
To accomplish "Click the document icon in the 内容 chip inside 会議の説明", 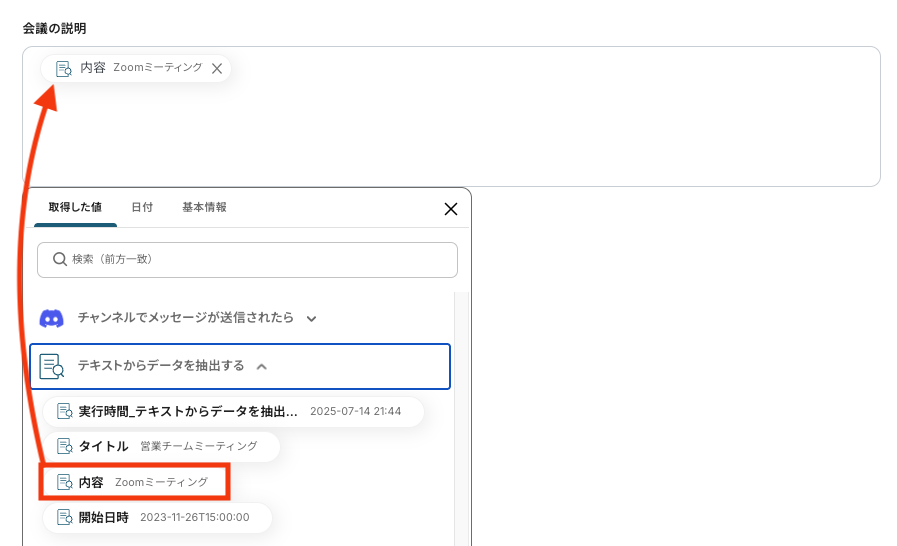I will (63, 69).
